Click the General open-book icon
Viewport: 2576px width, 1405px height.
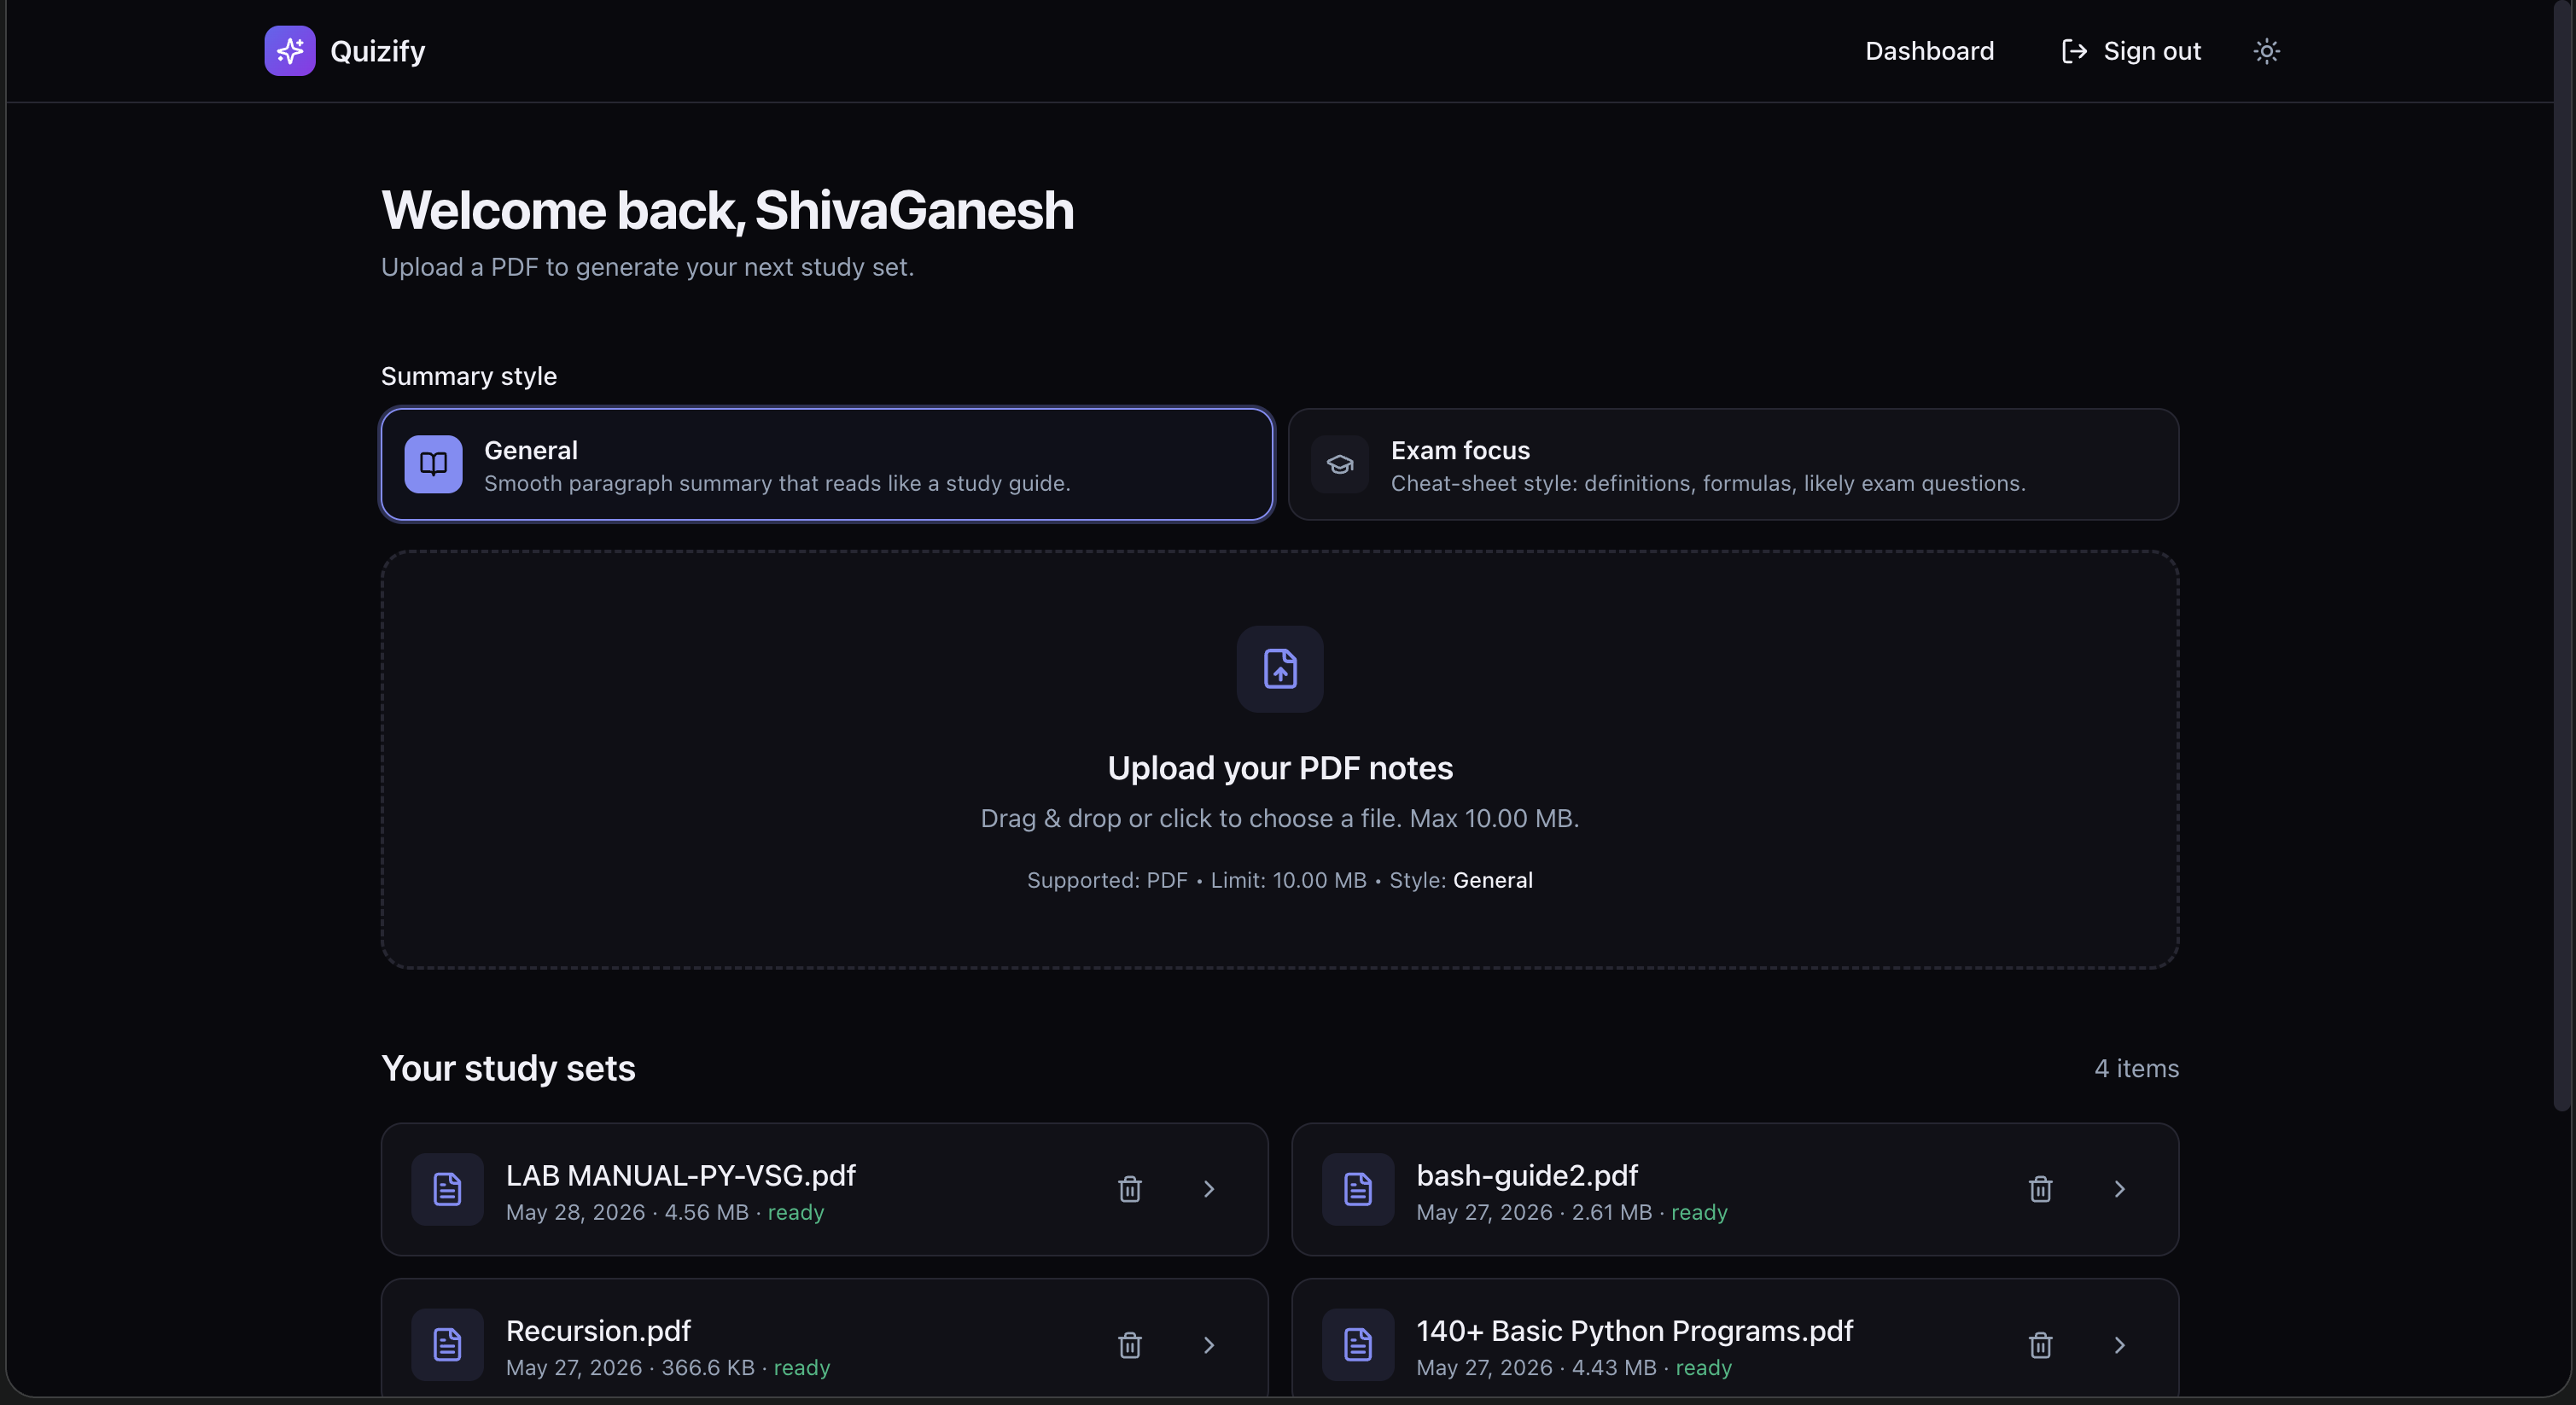(x=433, y=464)
